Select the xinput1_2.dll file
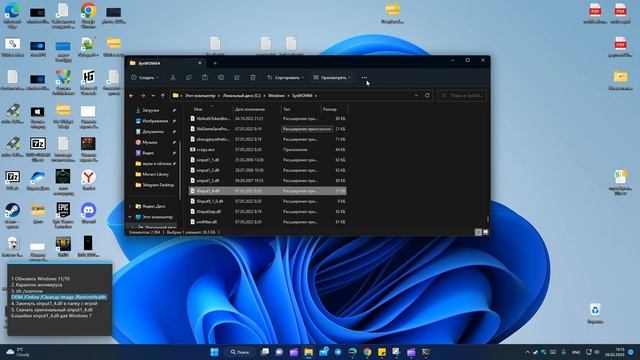Image resolution: width=640 pixels, height=360 pixels. (x=267, y=170)
